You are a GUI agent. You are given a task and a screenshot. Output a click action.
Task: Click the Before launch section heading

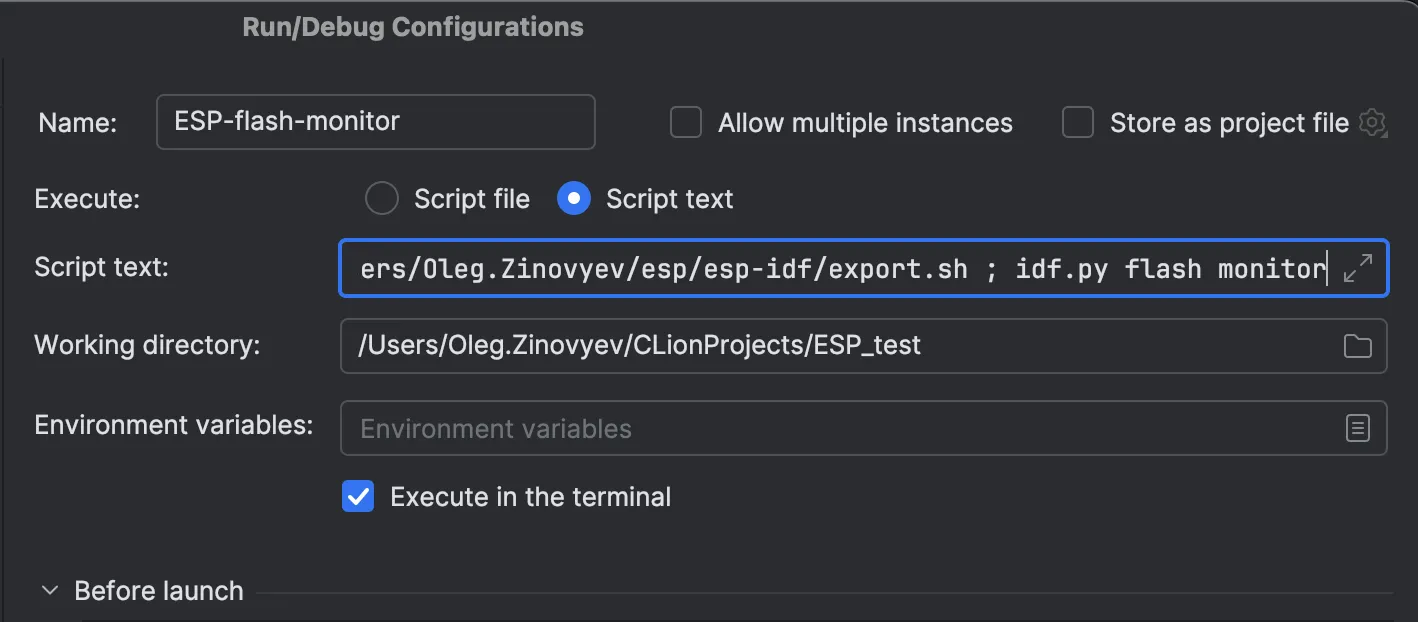tap(158, 591)
